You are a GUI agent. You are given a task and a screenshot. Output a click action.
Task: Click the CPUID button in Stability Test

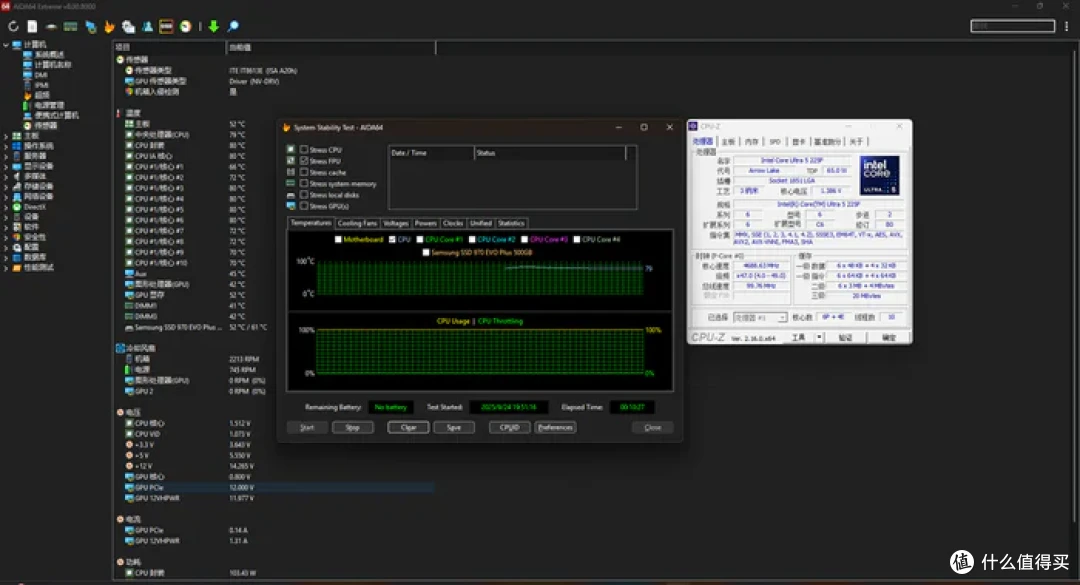pyautogui.click(x=509, y=428)
